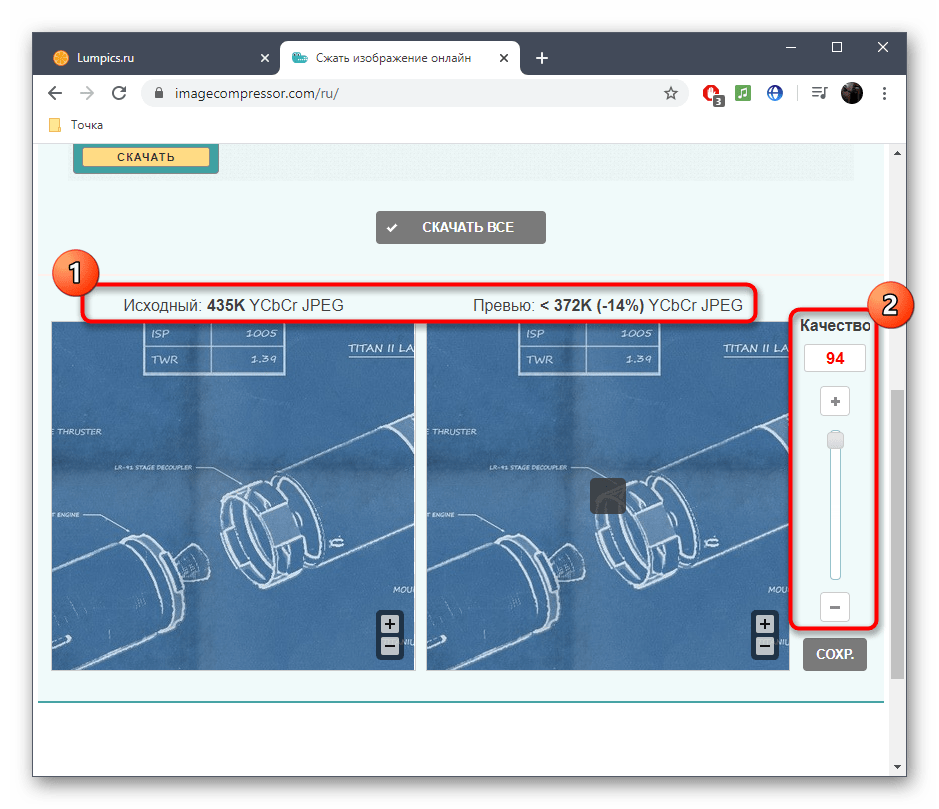
Task: Switch to the Lumpics.ru tab
Action: 156,58
